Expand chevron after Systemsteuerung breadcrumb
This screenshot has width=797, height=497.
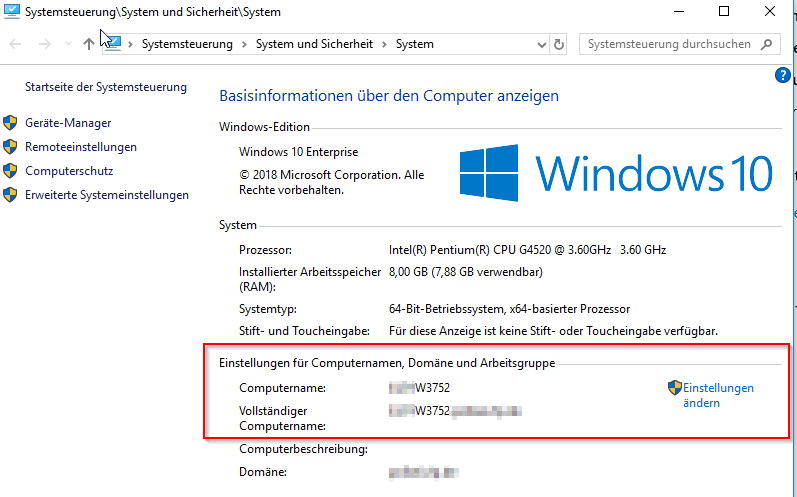243,44
